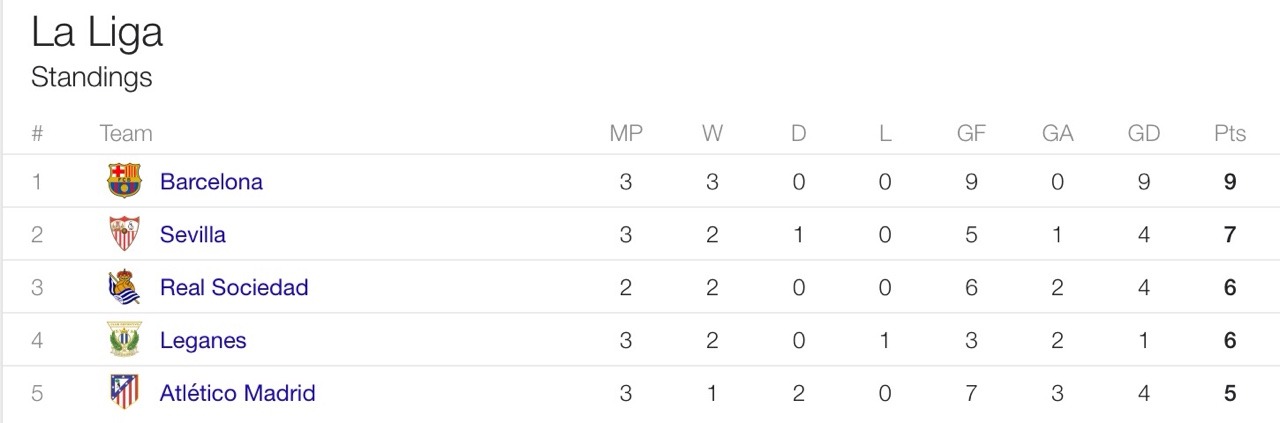This screenshot has width=1280, height=423.
Task: Open the Leganes team link
Action: (203, 340)
